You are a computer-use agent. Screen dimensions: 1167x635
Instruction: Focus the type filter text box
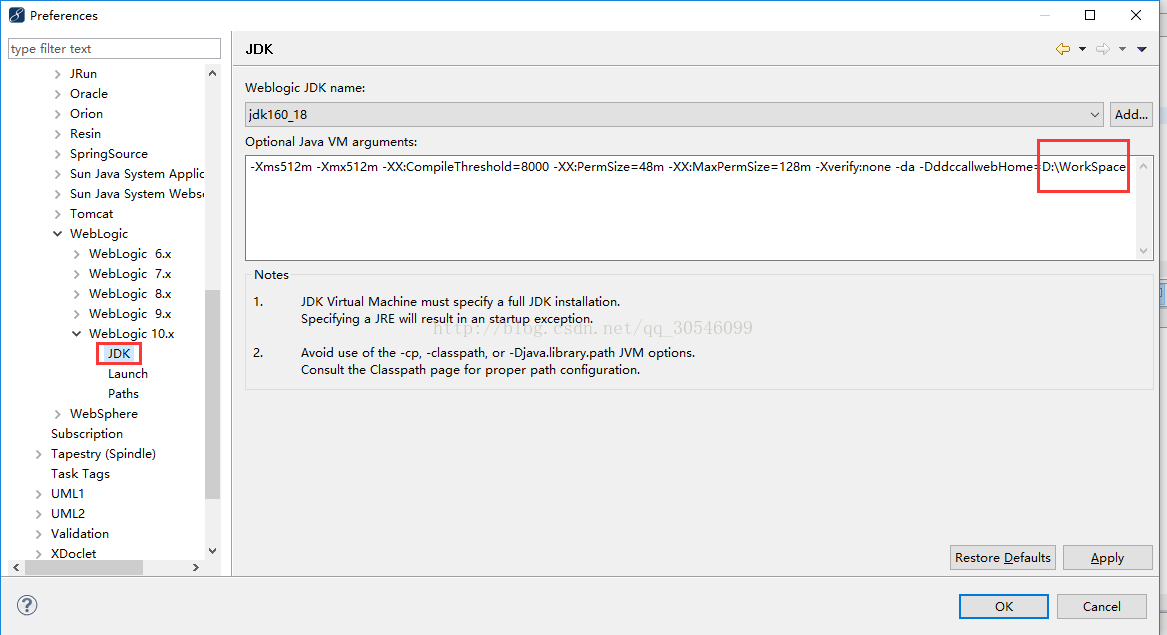tap(115, 48)
